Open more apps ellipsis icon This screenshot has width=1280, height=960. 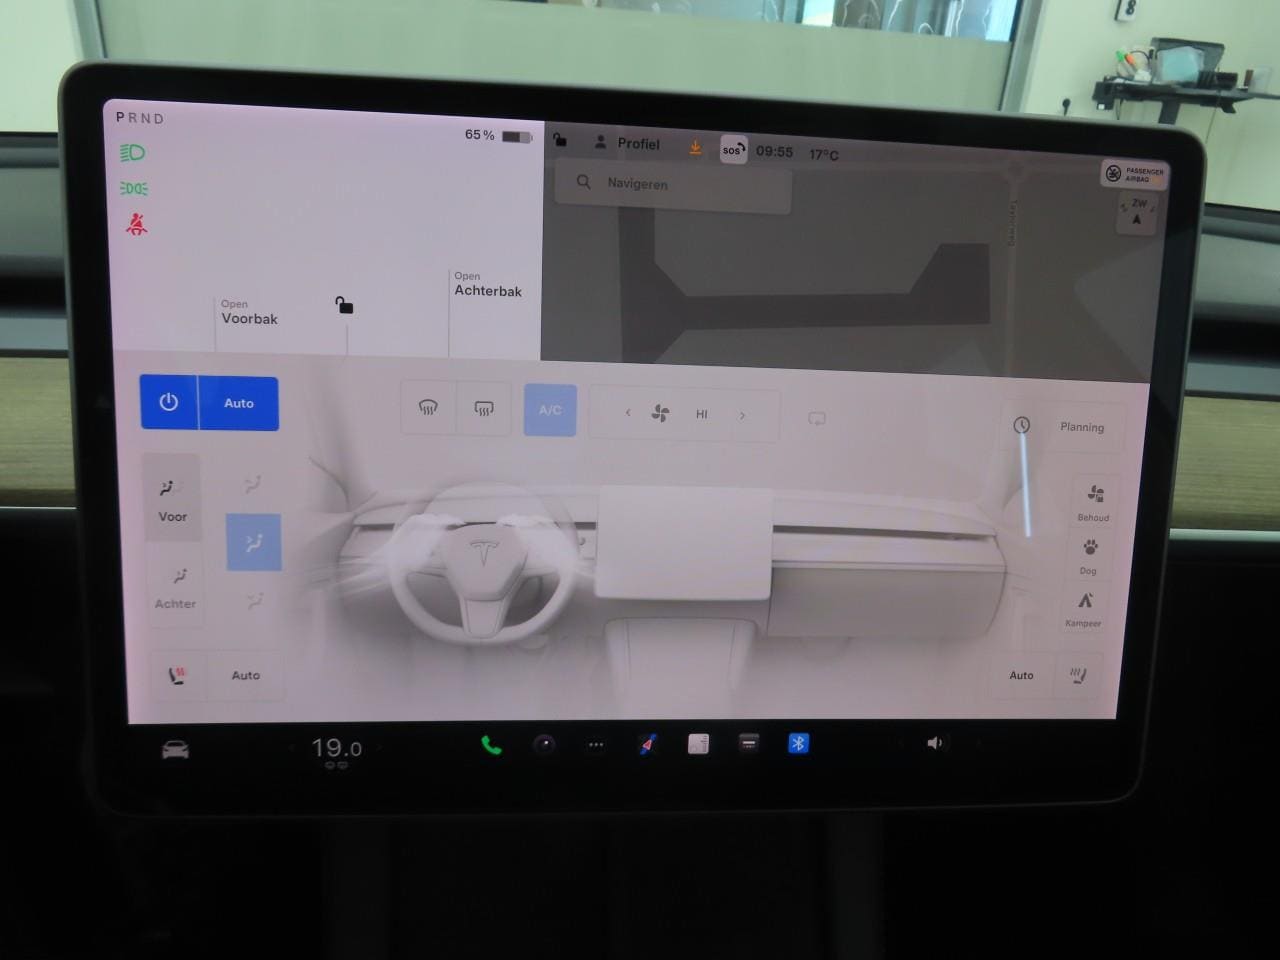[x=596, y=745]
